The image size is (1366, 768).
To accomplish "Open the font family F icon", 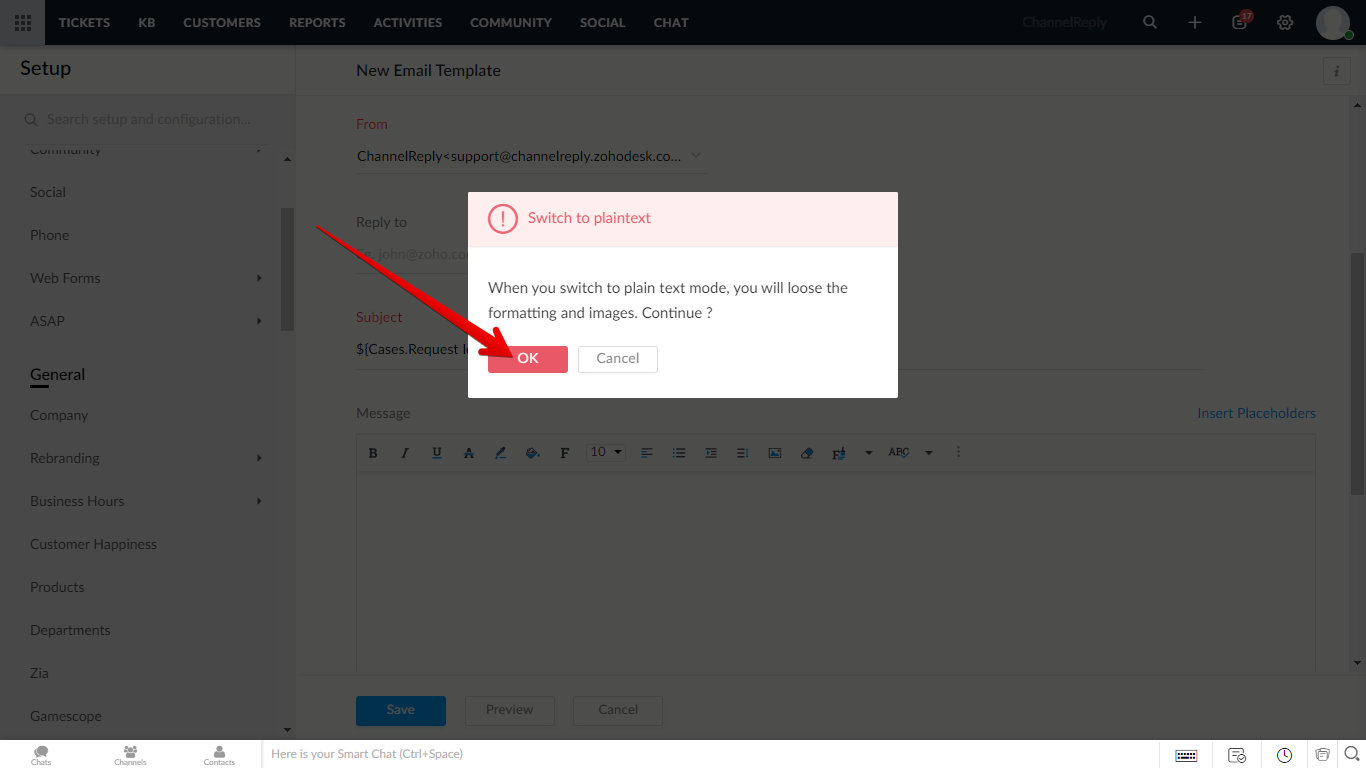I will click(565, 453).
